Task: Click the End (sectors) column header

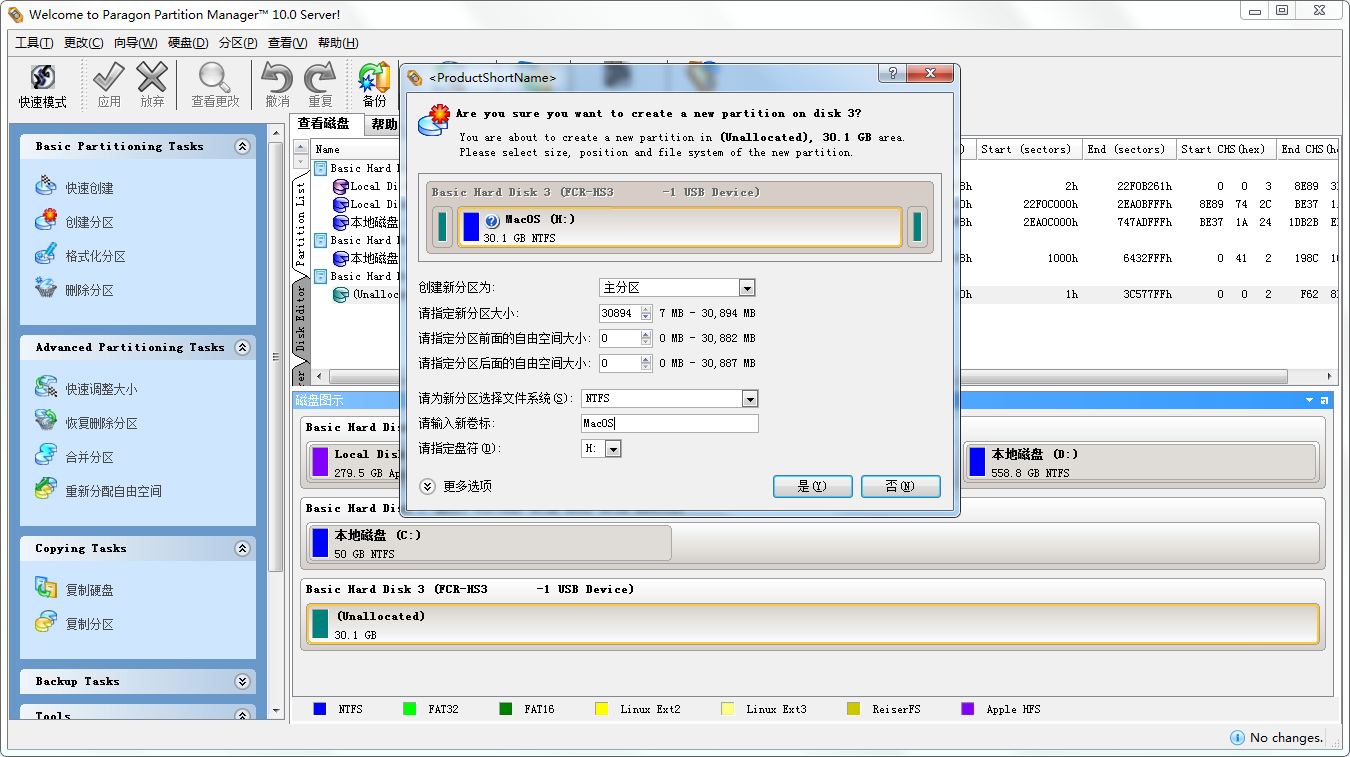Action: coord(1130,149)
